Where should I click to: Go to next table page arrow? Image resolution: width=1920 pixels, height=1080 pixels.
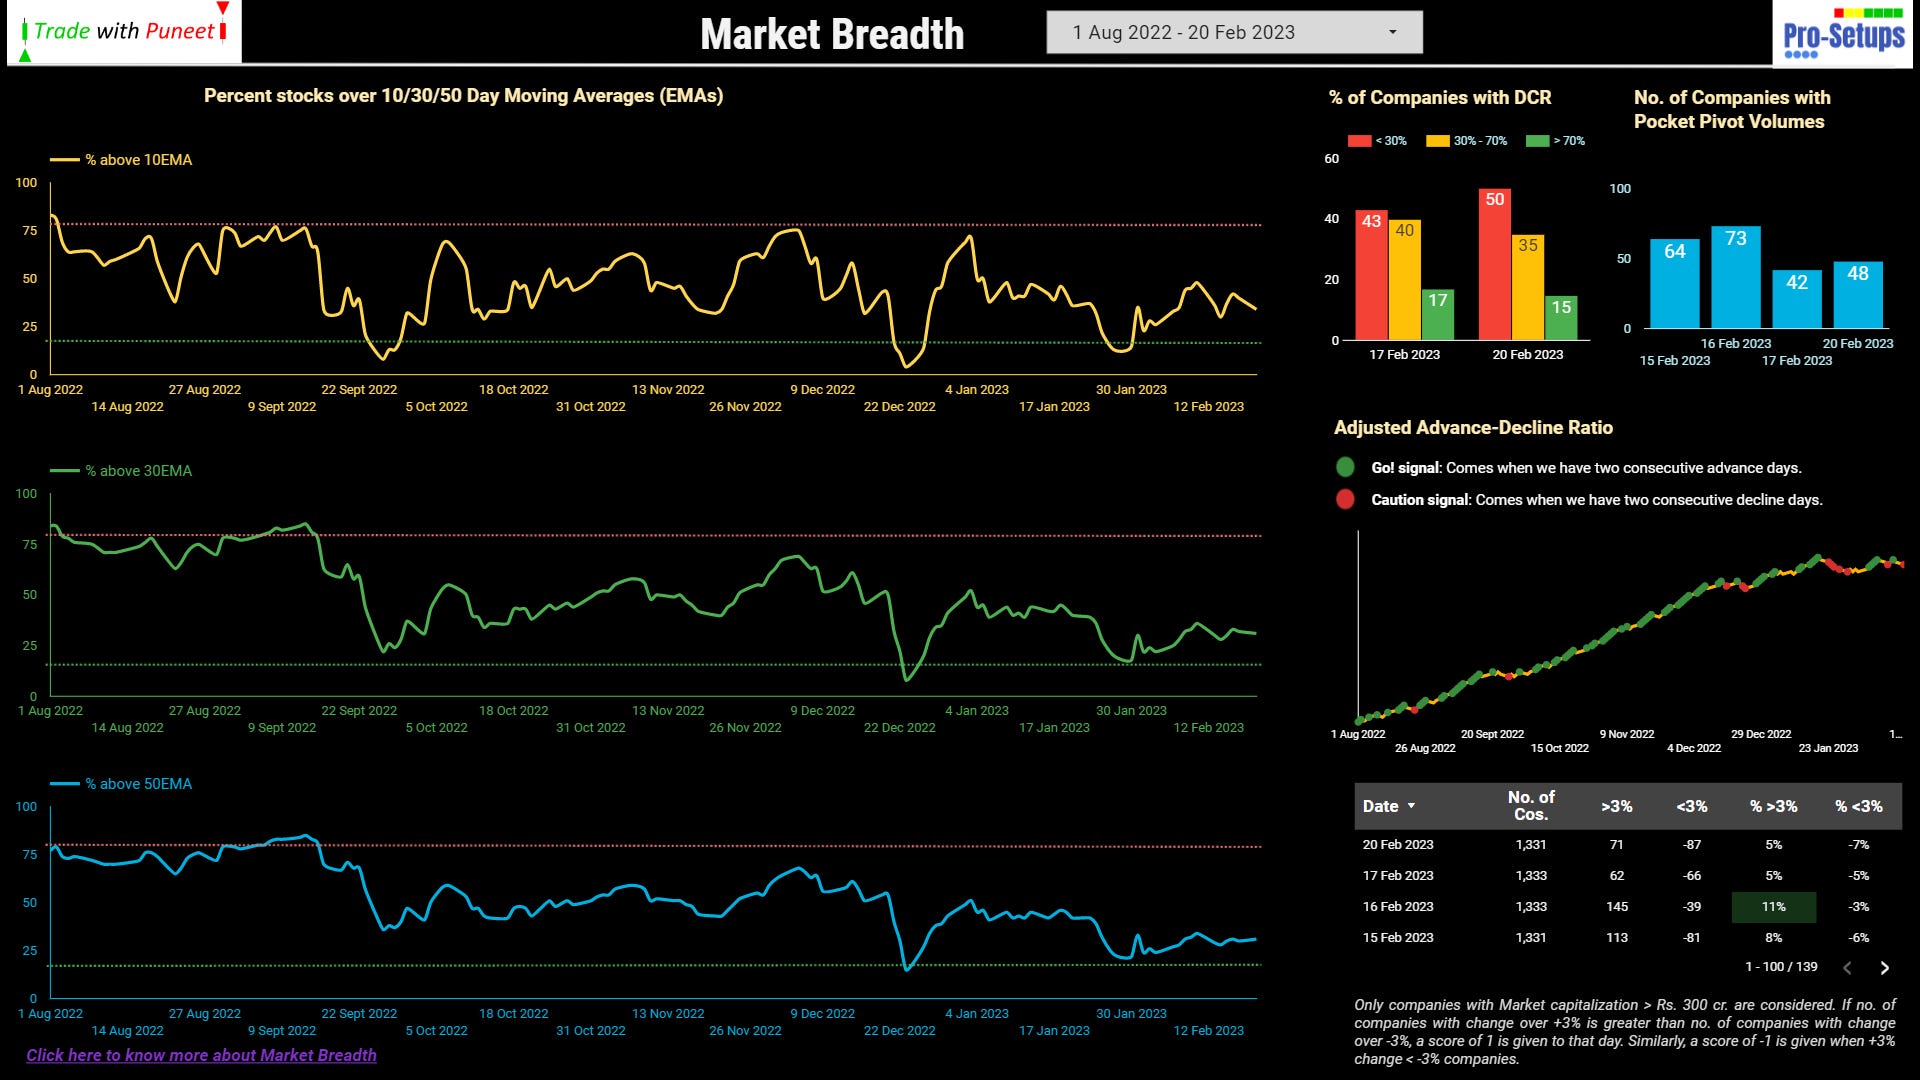point(1884,967)
